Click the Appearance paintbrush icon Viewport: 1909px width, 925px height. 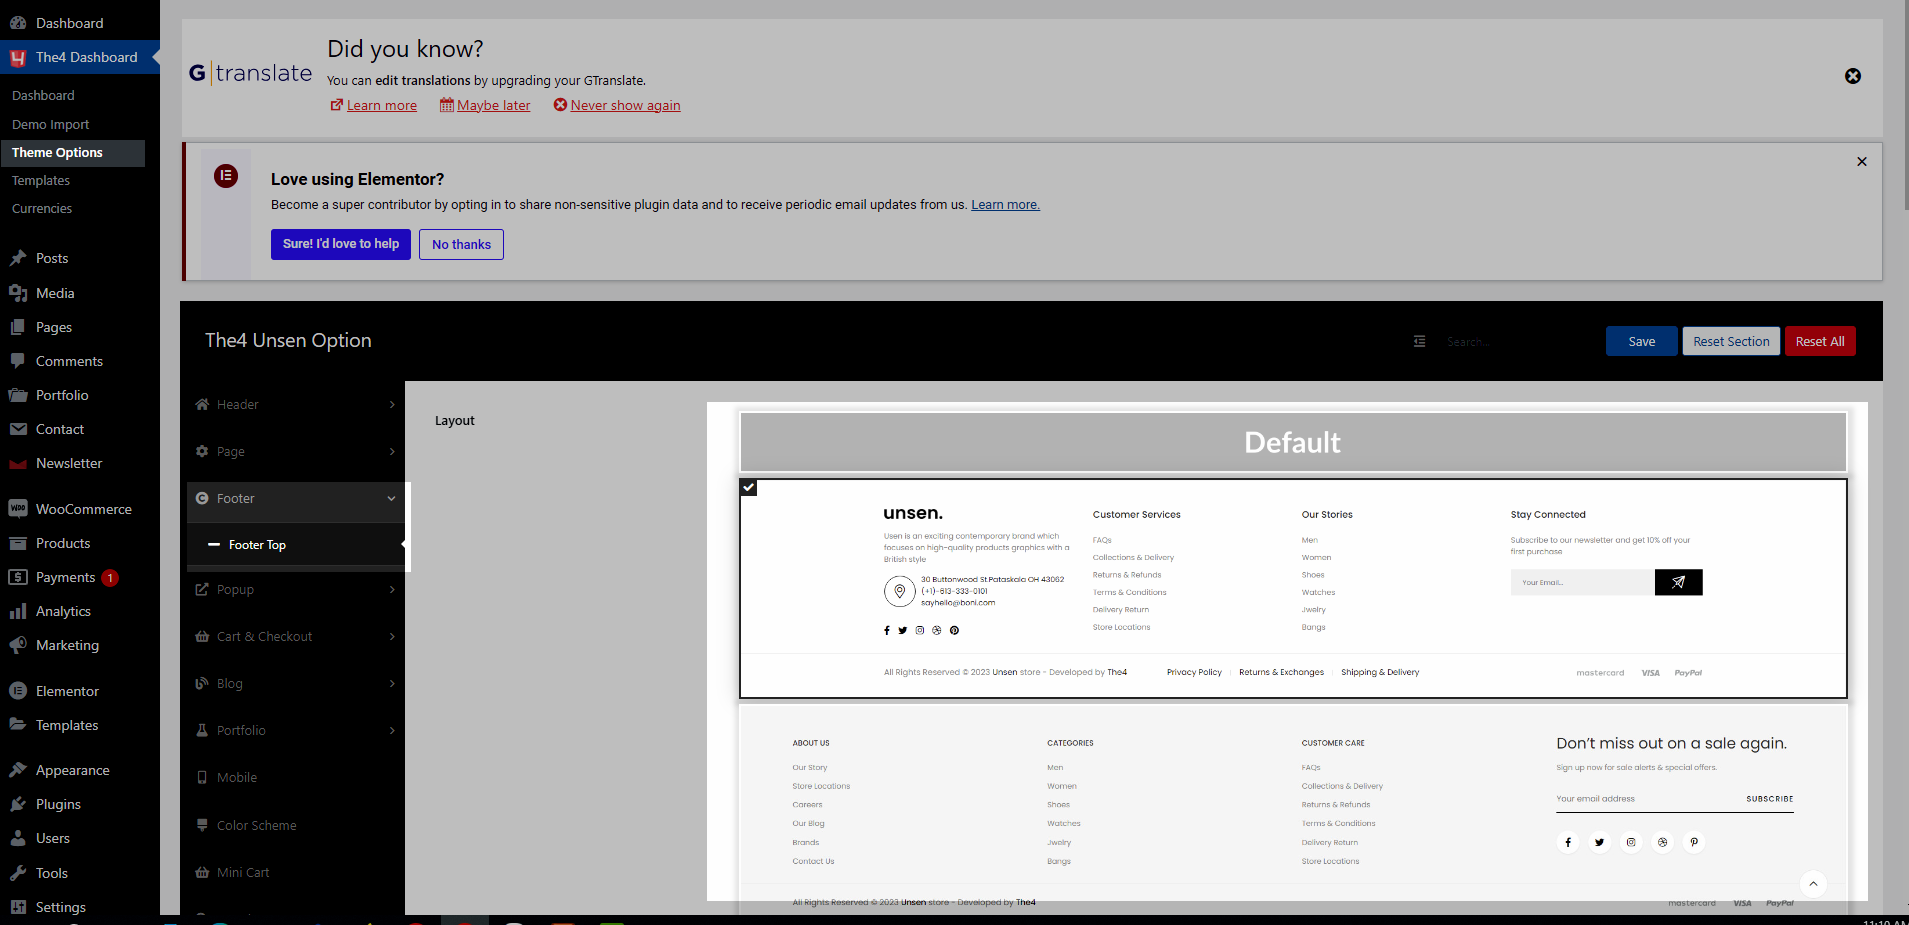(x=18, y=770)
